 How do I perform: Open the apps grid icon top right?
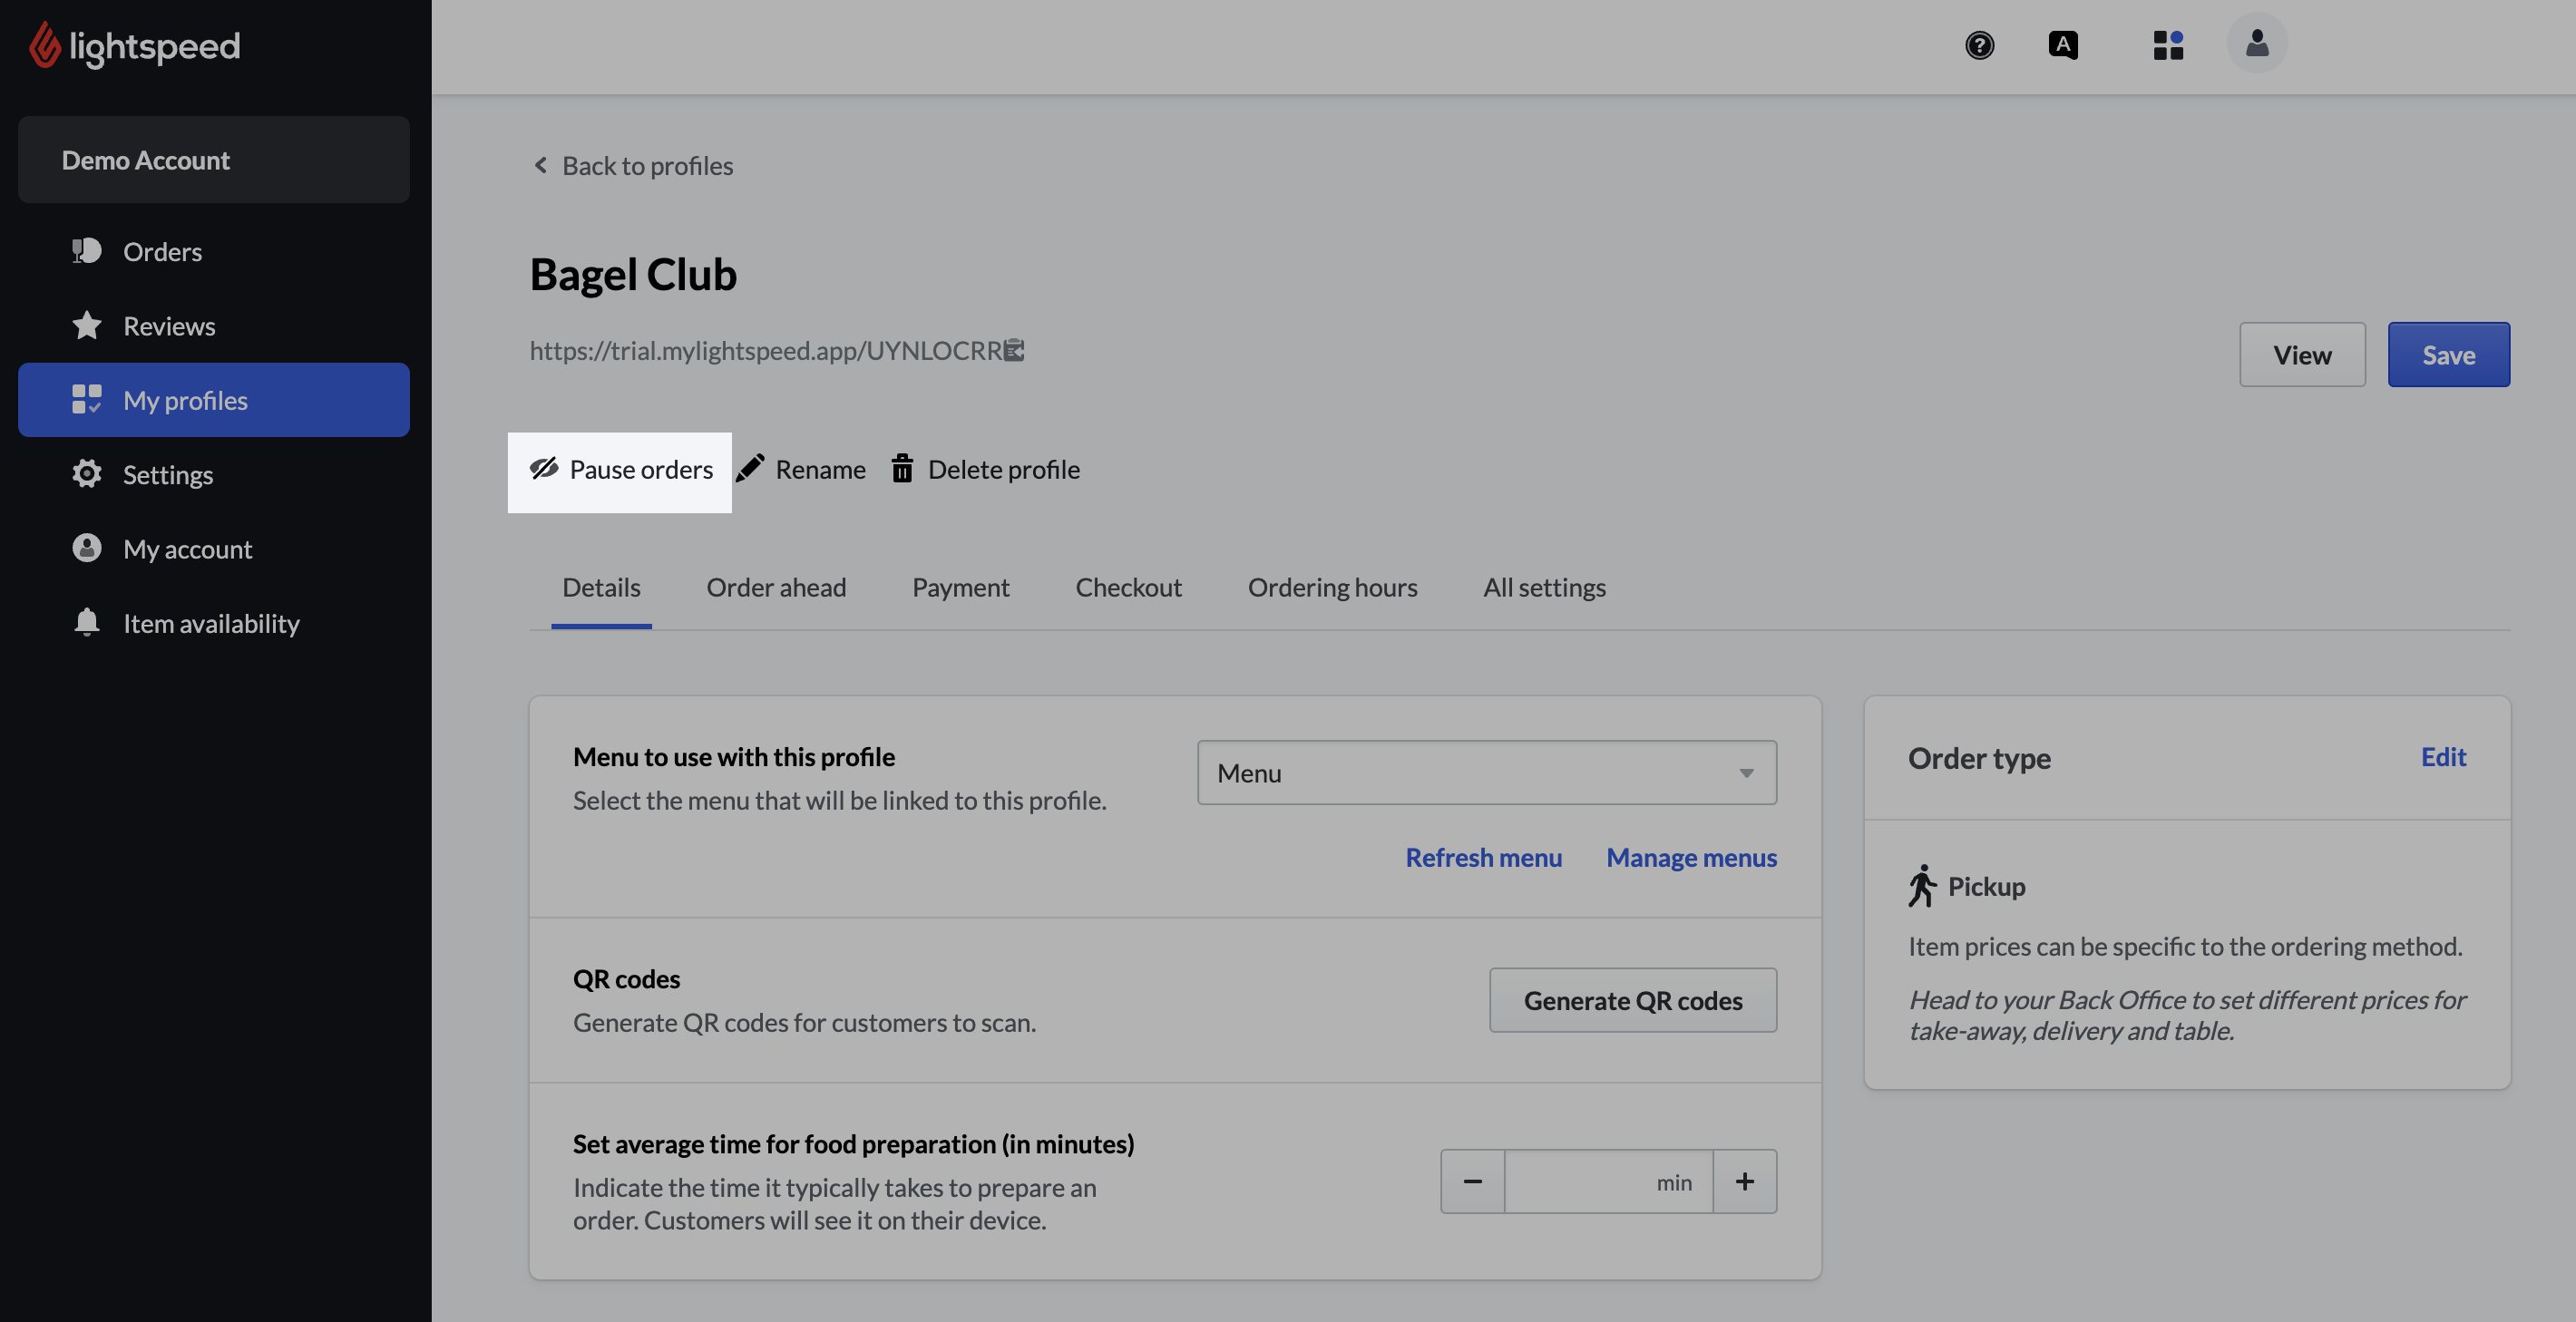pyautogui.click(x=2168, y=45)
